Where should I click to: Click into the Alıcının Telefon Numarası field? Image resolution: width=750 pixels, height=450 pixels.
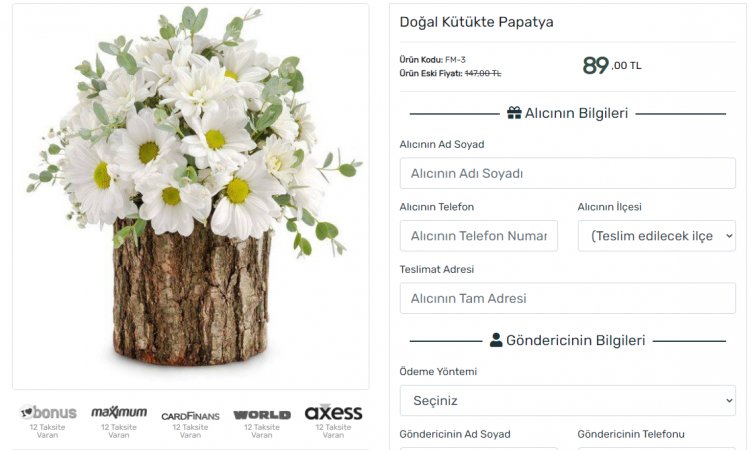479,236
